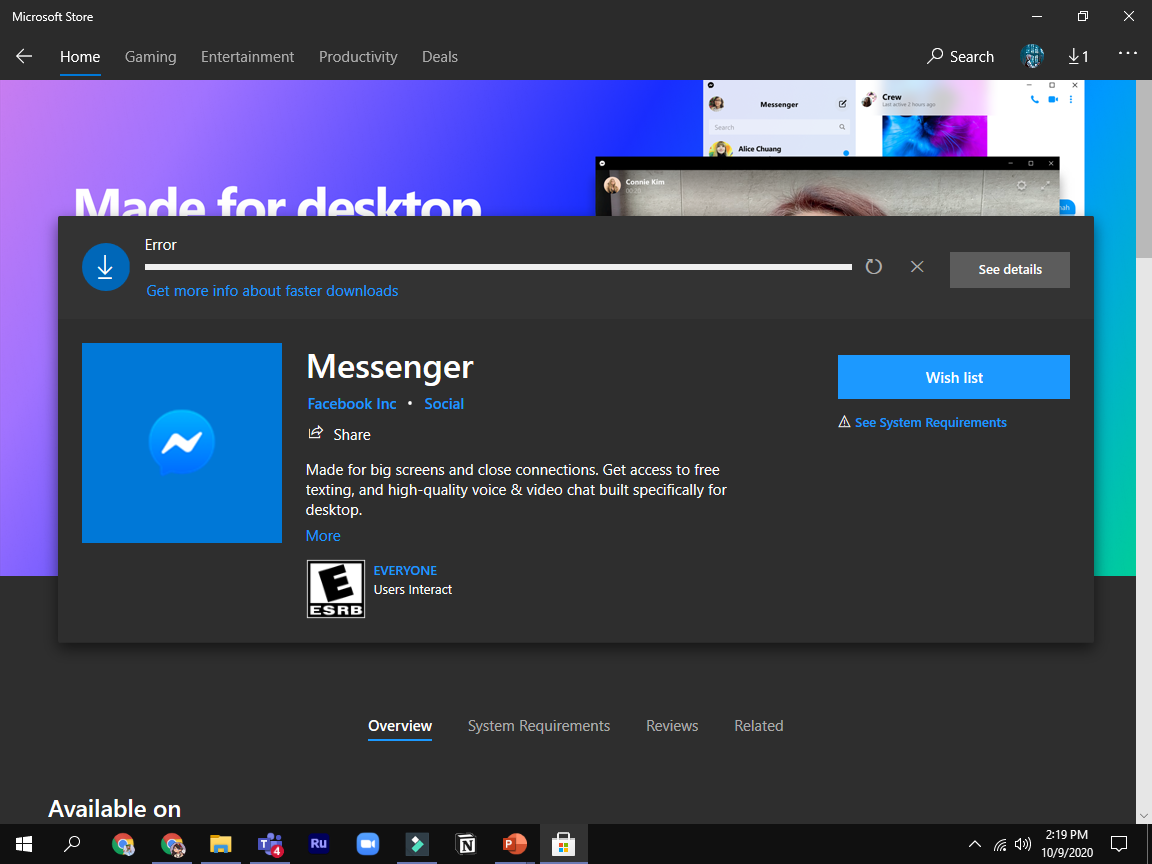Open the Social category link
Image resolution: width=1152 pixels, height=864 pixels.
coord(444,403)
